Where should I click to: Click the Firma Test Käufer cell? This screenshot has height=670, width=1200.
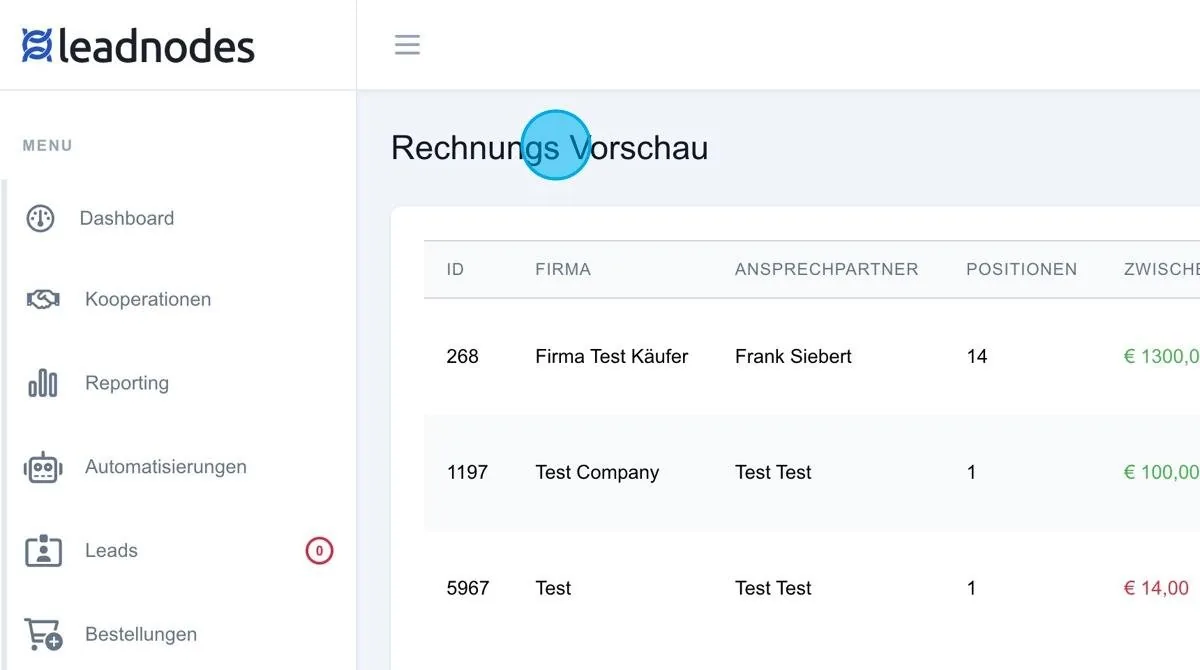coord(612,356)
